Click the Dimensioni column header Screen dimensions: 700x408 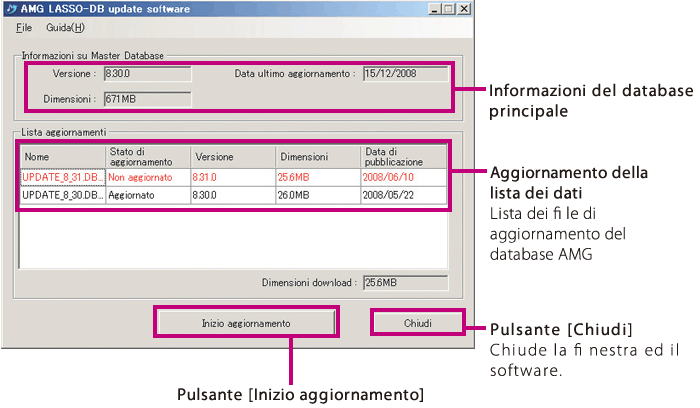pos(318,157)
